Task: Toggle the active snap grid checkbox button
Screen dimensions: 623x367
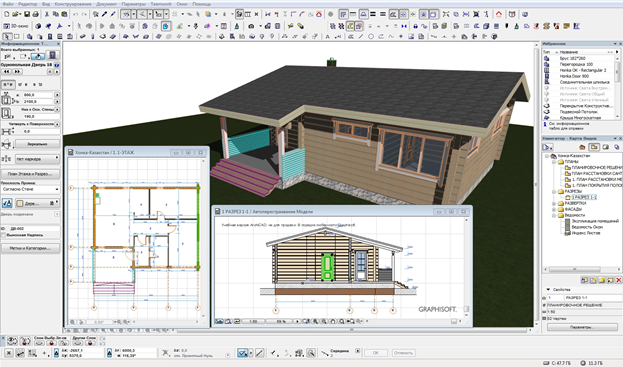Action: click(242, 353)
